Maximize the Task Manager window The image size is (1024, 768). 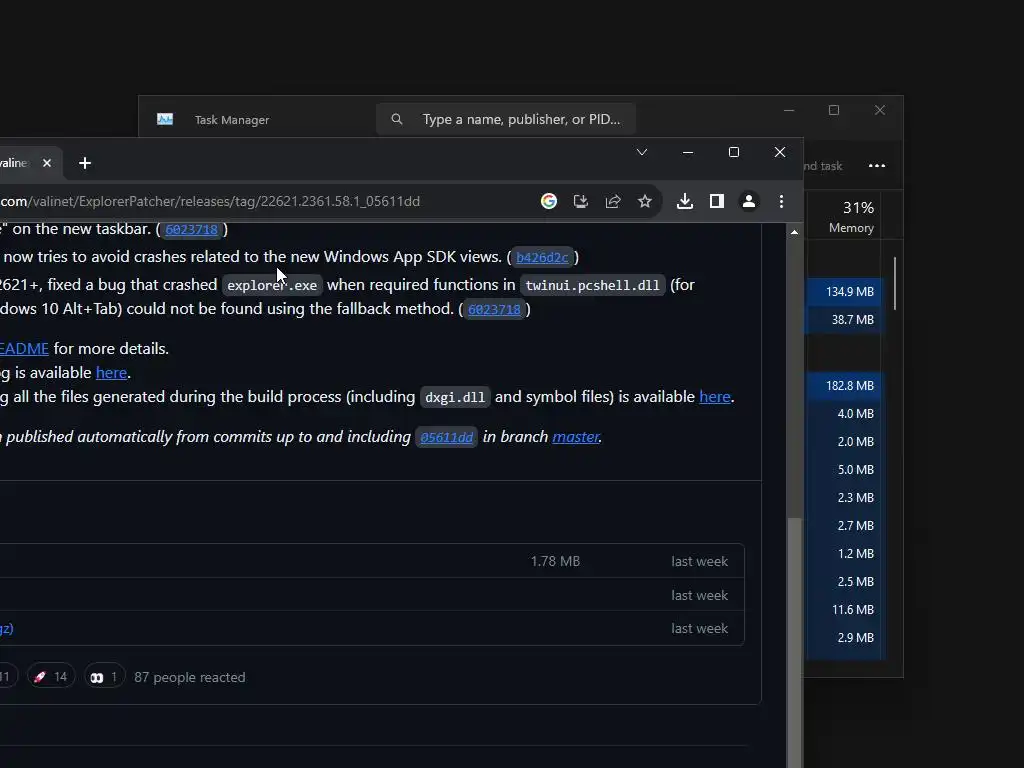[x=834, y=110]
